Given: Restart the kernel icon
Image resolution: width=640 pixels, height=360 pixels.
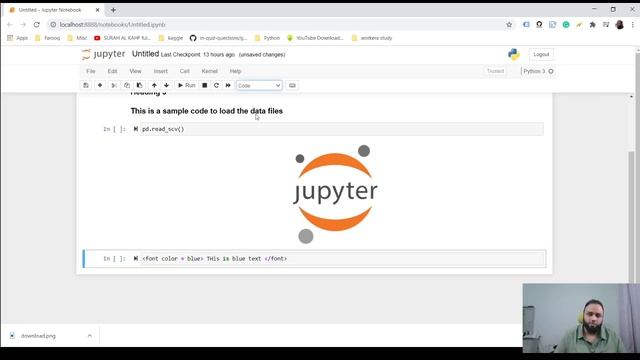Looking at the screenshot, I should 216,85.
